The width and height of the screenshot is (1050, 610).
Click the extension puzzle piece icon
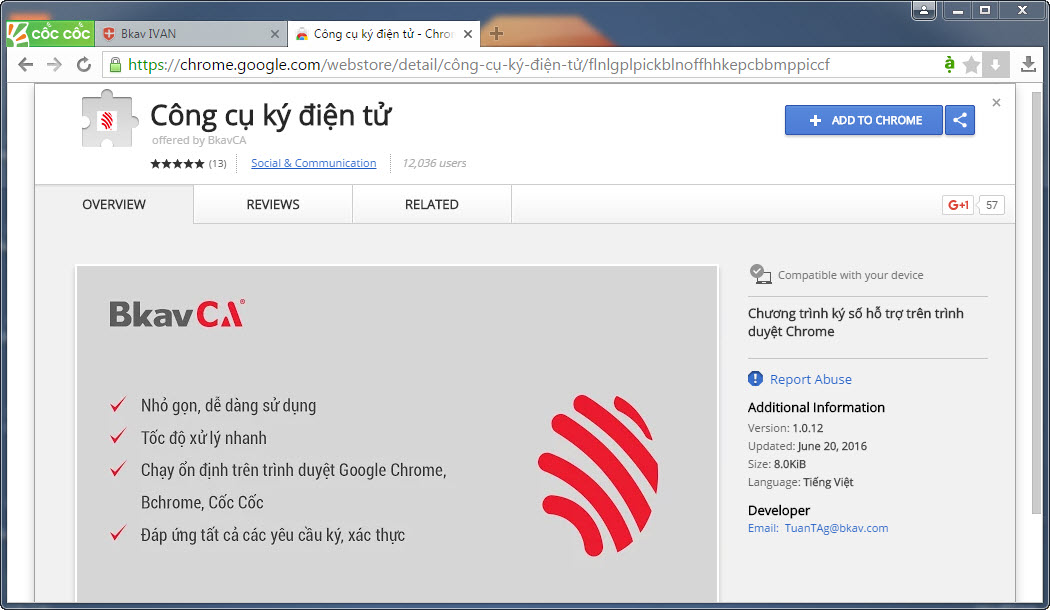pos(109,119)
